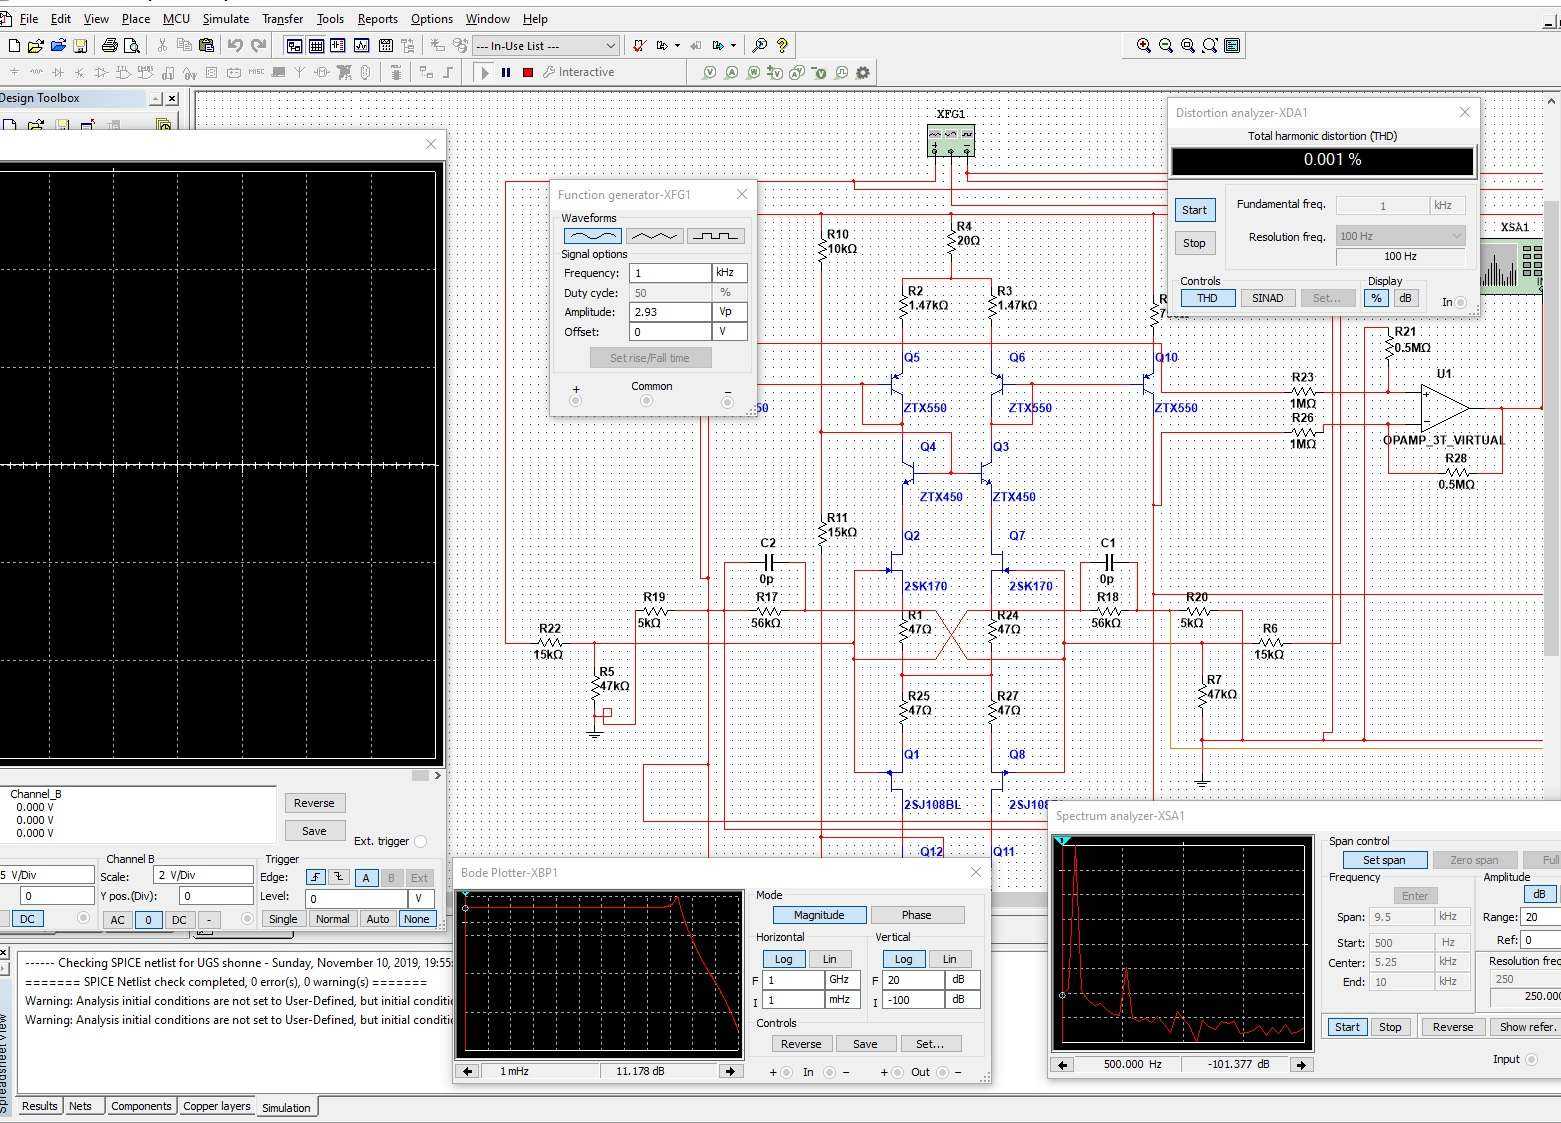Select Log horizontal scale in Bode plotter

[783, 959]
